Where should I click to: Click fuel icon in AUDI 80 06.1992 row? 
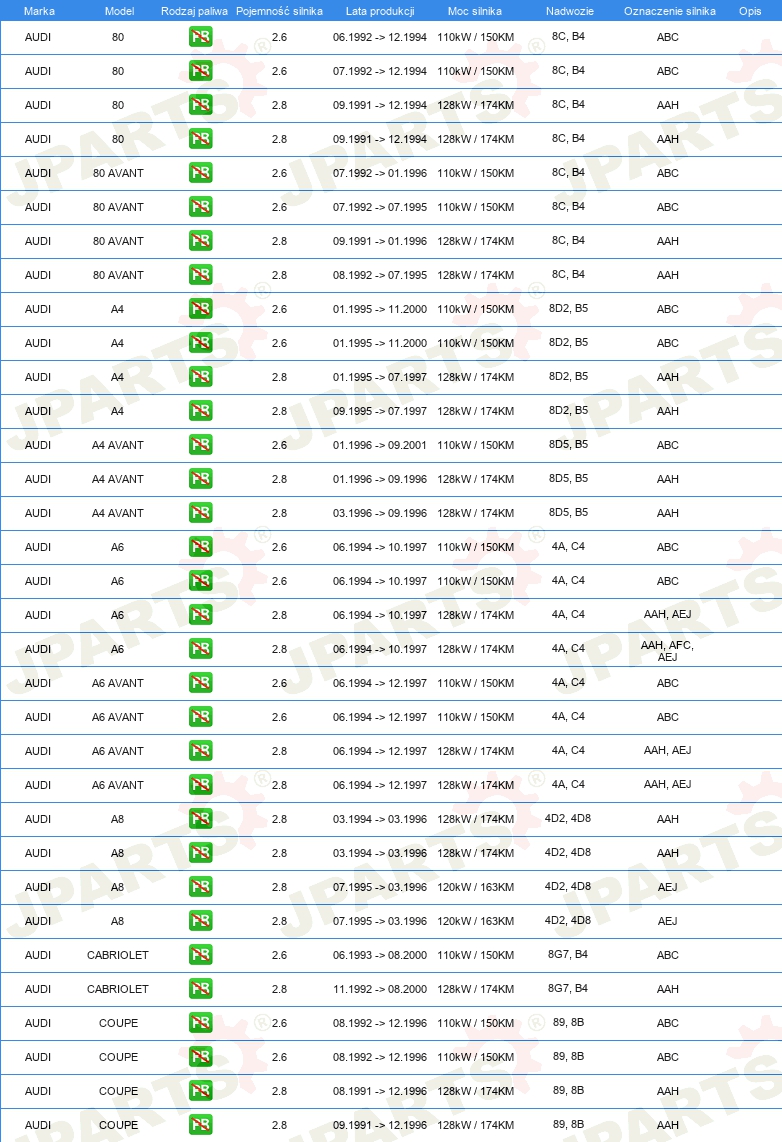[200, 36]
